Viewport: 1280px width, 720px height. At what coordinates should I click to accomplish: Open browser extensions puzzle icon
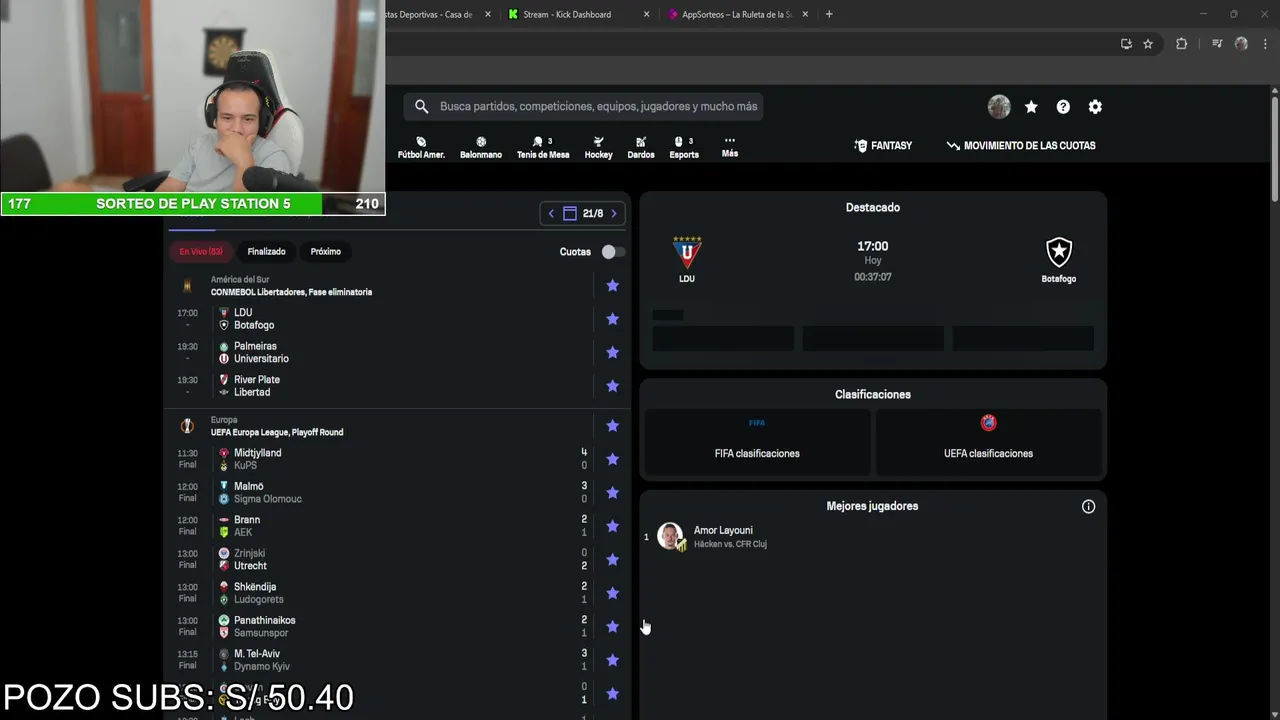[1182, 44]
